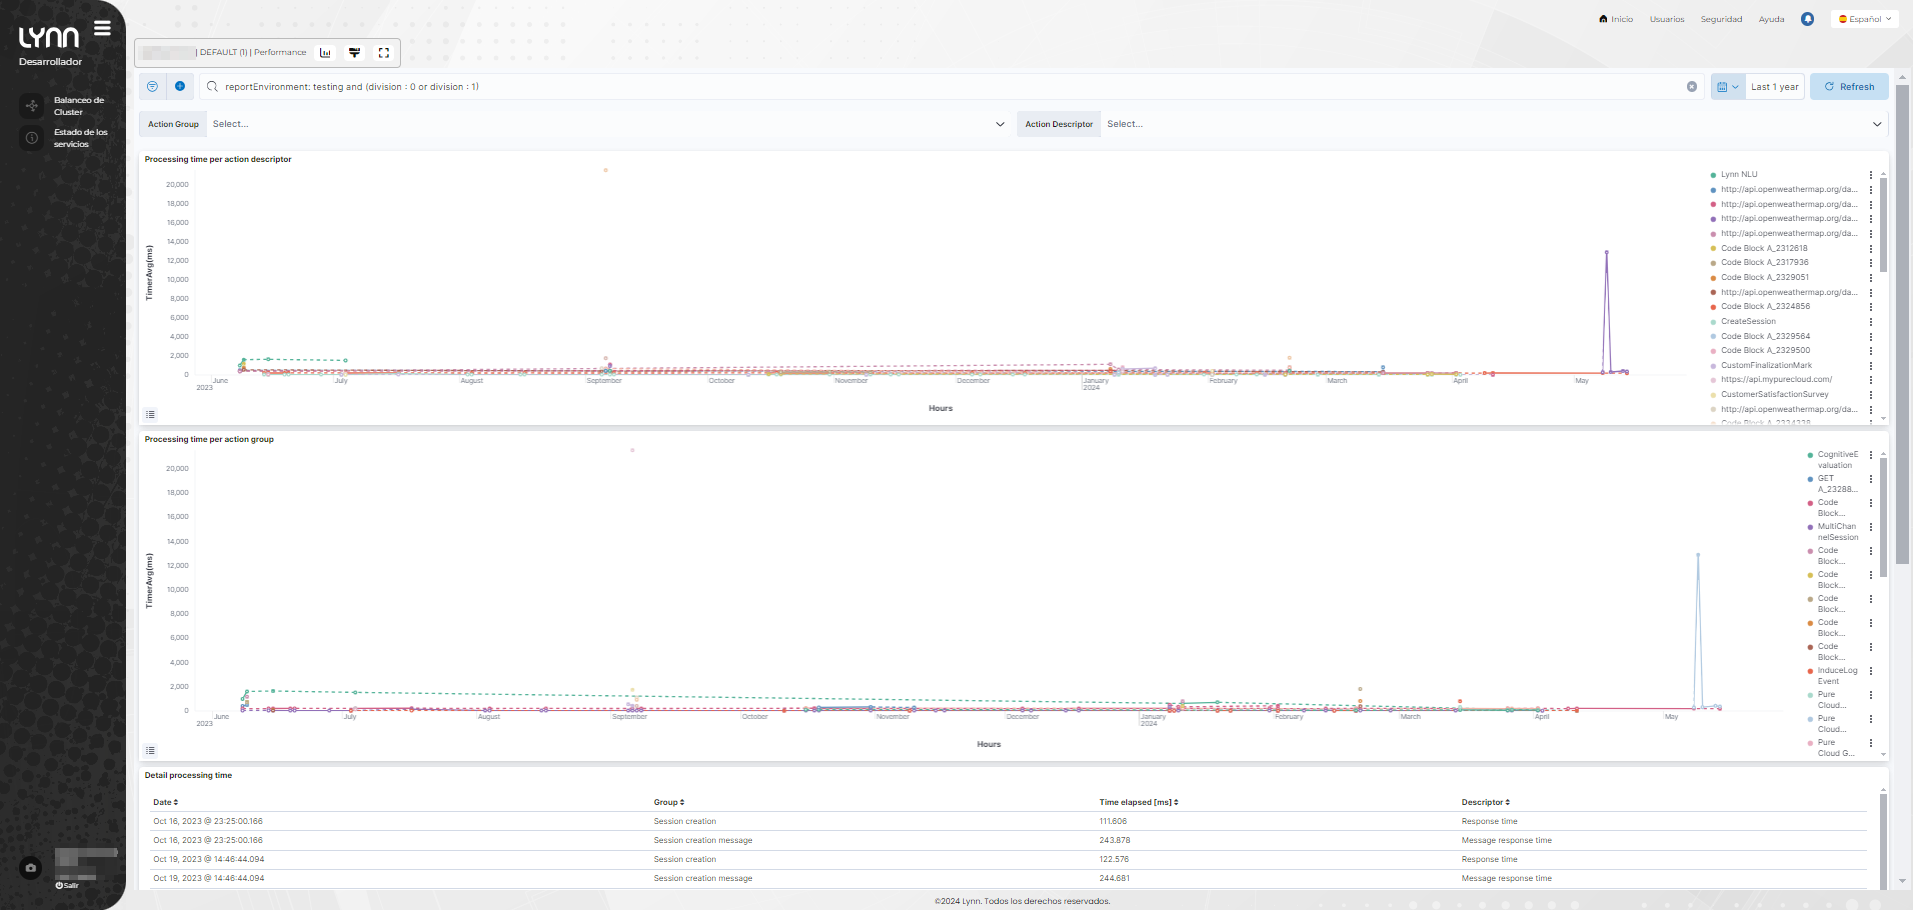Click the fullscreen icon in Performance toolbar
Screen dimensions: 1913x910
(x=384, y=53)
